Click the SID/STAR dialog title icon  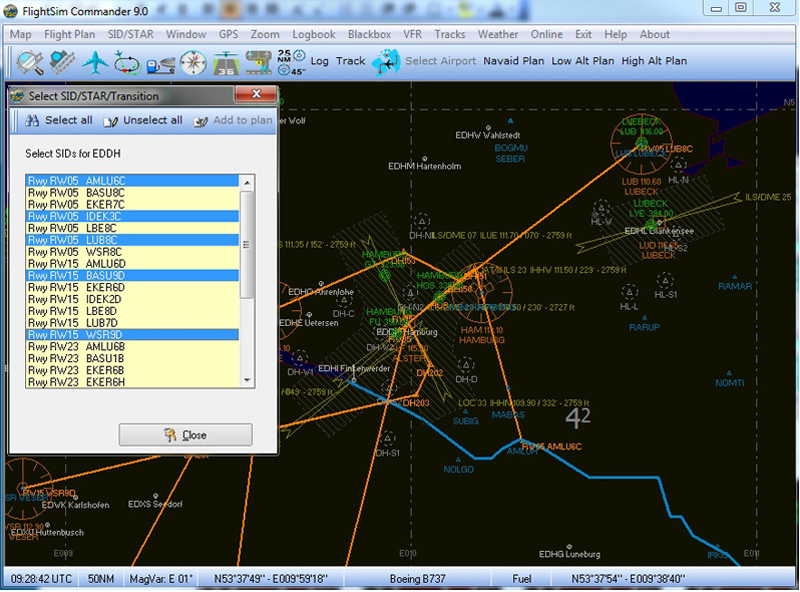(17, 95)
